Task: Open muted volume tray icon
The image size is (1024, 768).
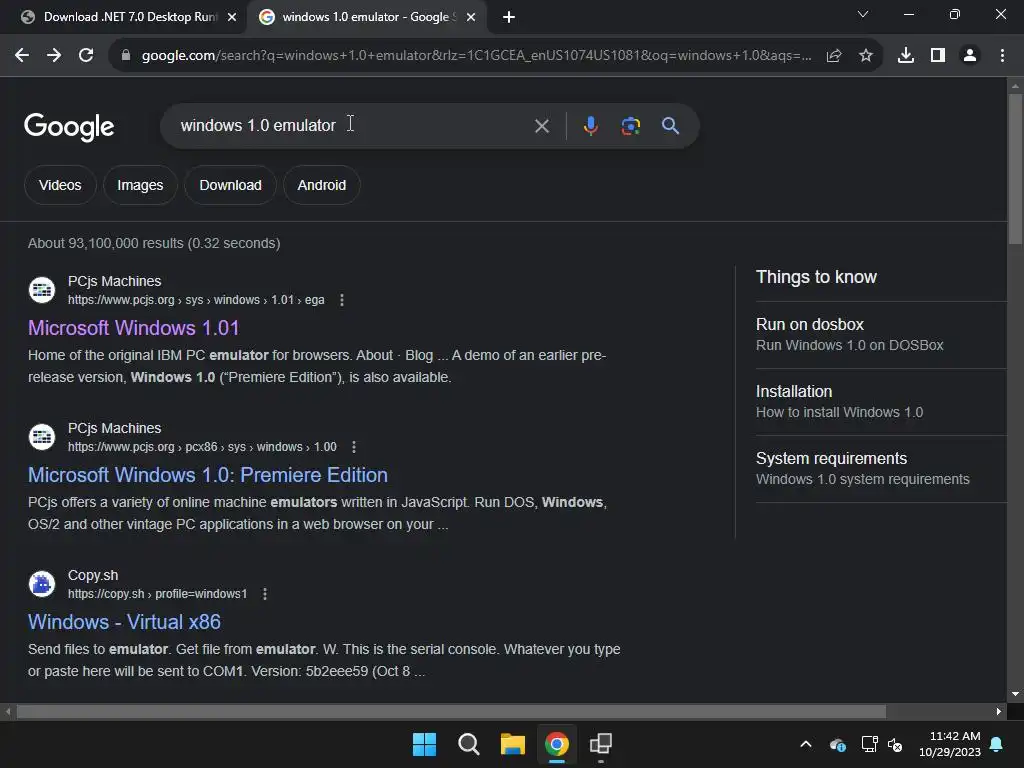Action: click(895, 744)
